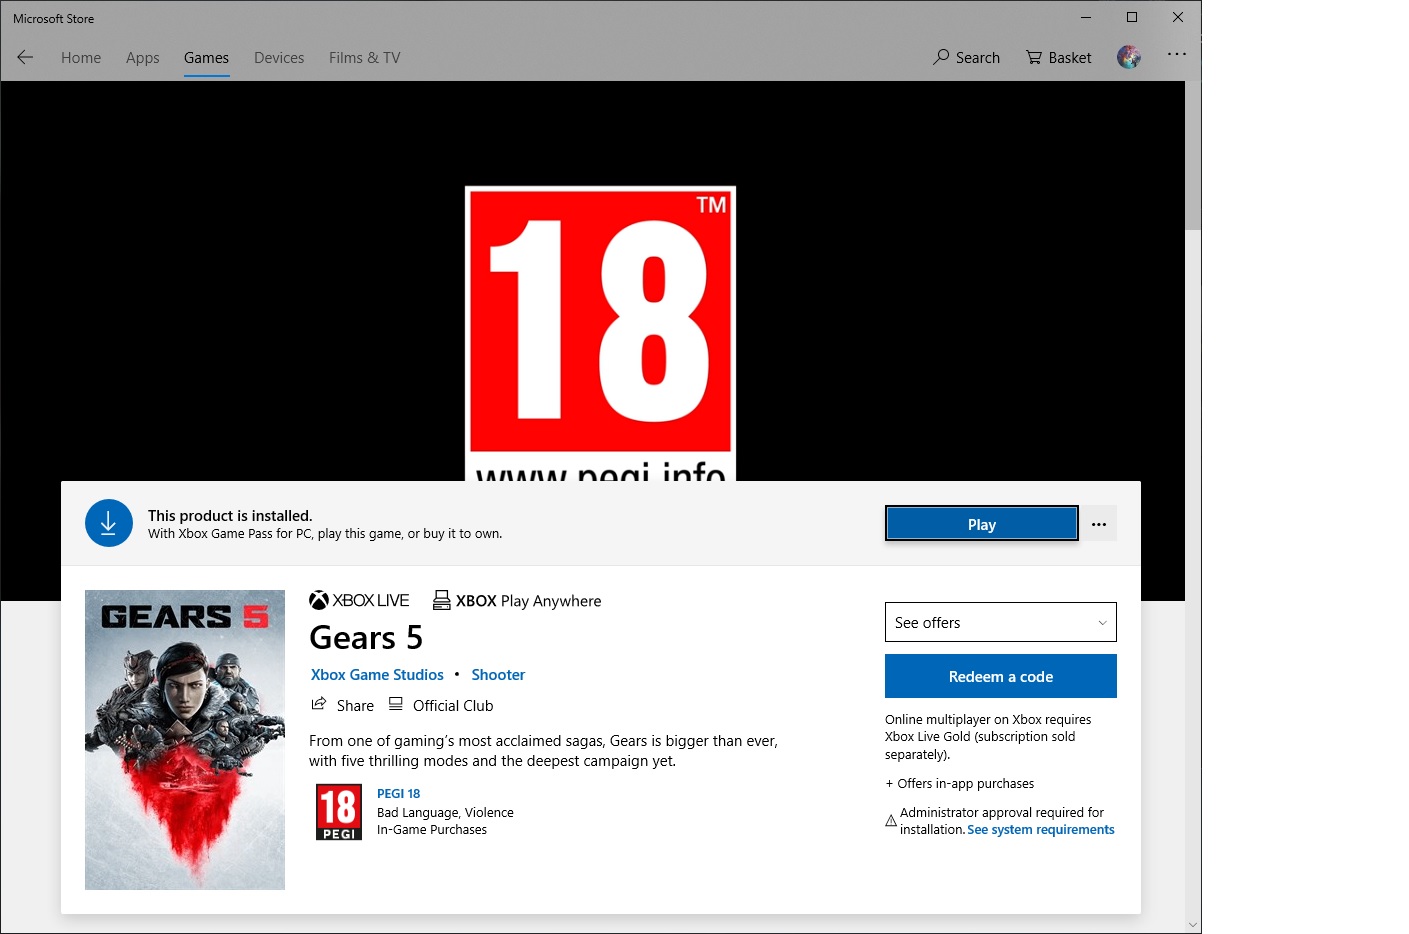Close the Microsoft Store window
1409x934 pixels.
click(1178, 17)
